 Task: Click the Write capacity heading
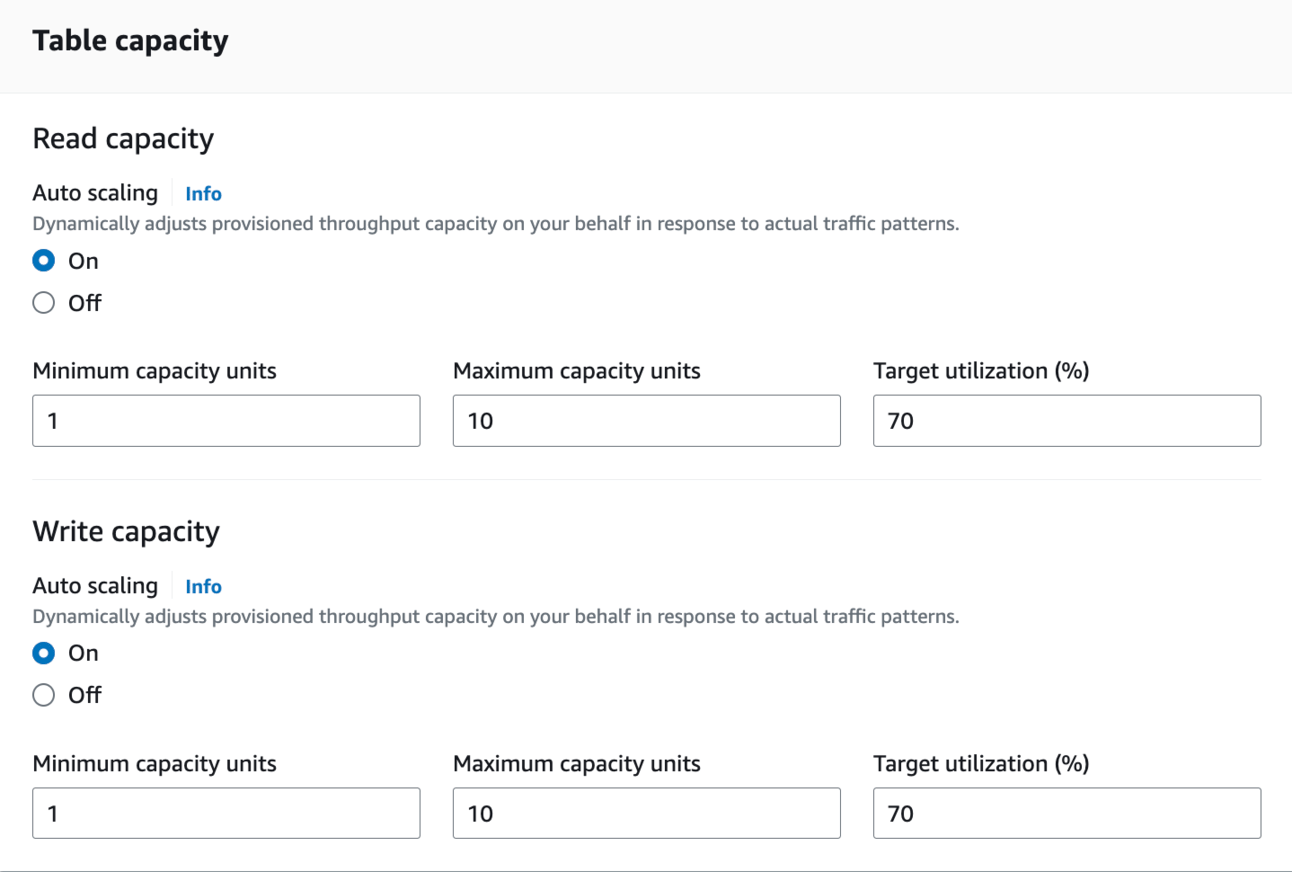point(126,531)
